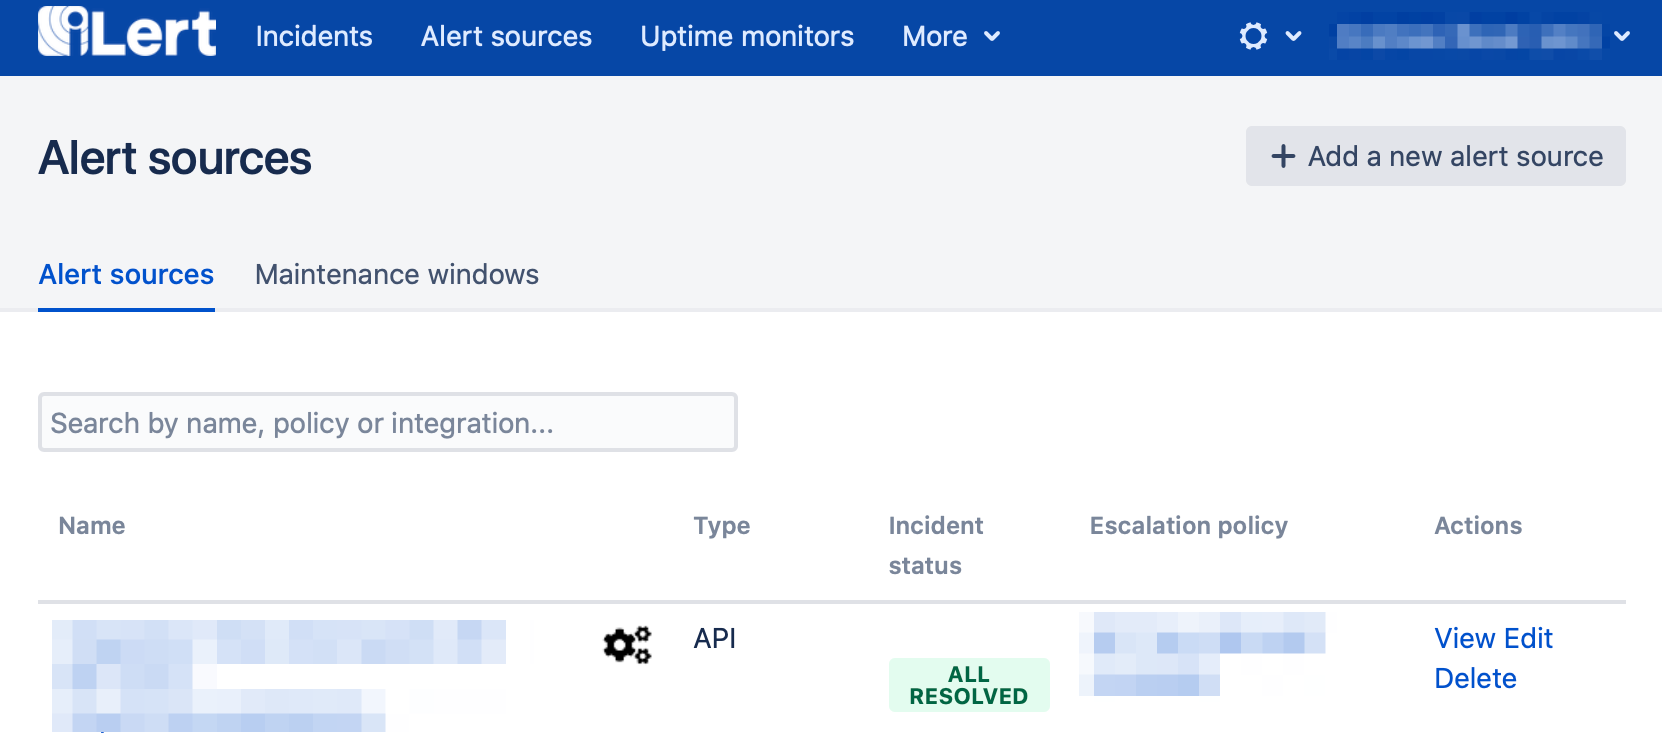Expand the user account dropdown arrow
The image size is (1662, 738).
point(1622,36)
